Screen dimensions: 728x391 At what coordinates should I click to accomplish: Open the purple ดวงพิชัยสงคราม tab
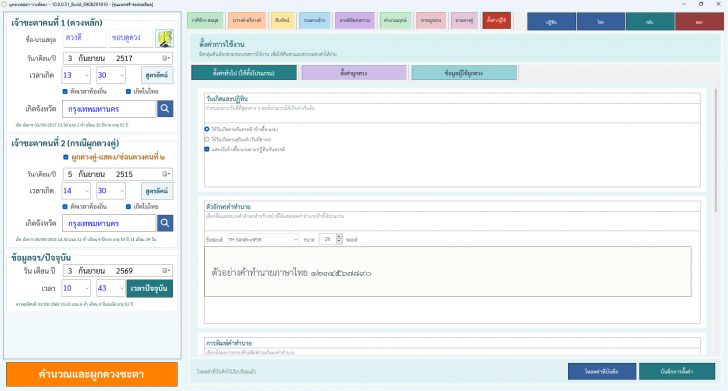click(x=355, y=20)
